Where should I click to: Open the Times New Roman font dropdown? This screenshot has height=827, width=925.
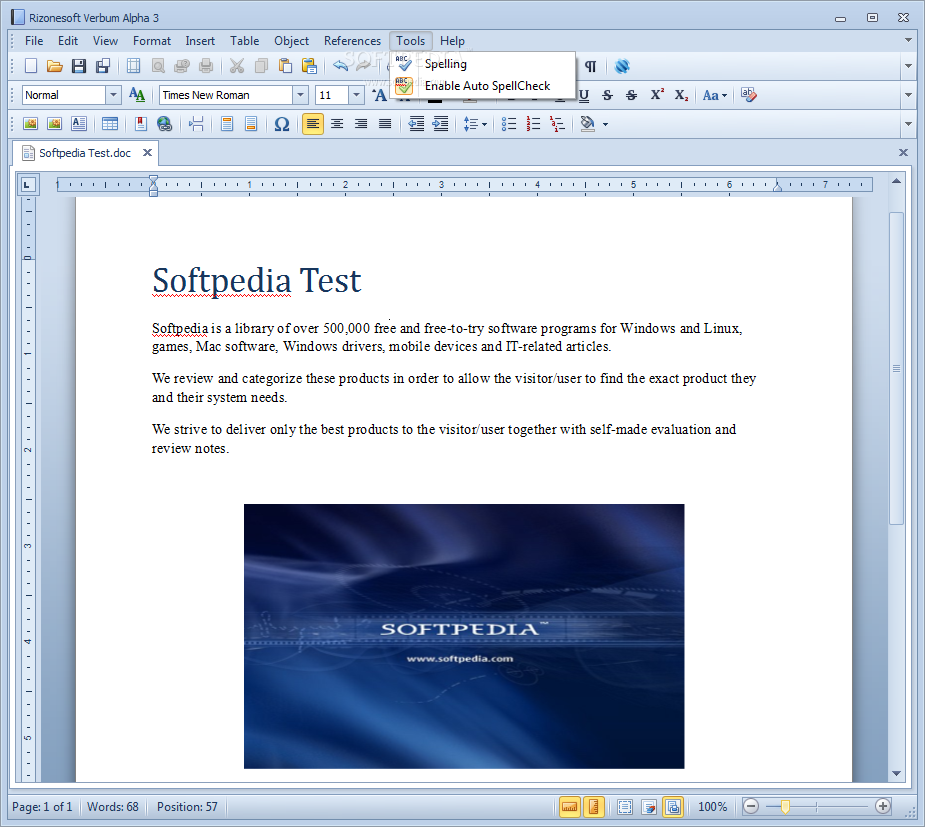click(301, 95)
